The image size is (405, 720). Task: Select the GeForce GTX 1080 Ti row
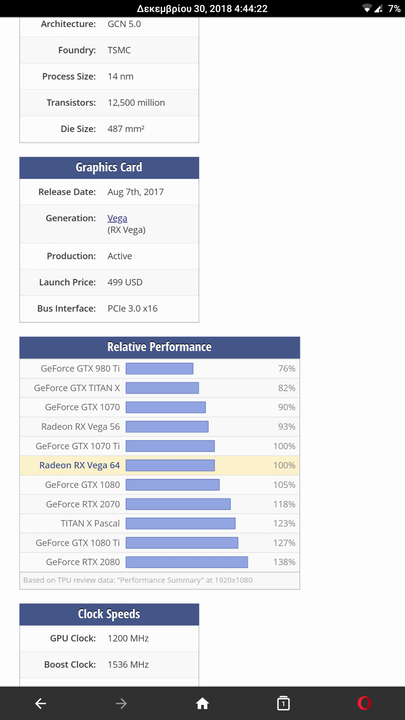[159, 543]
